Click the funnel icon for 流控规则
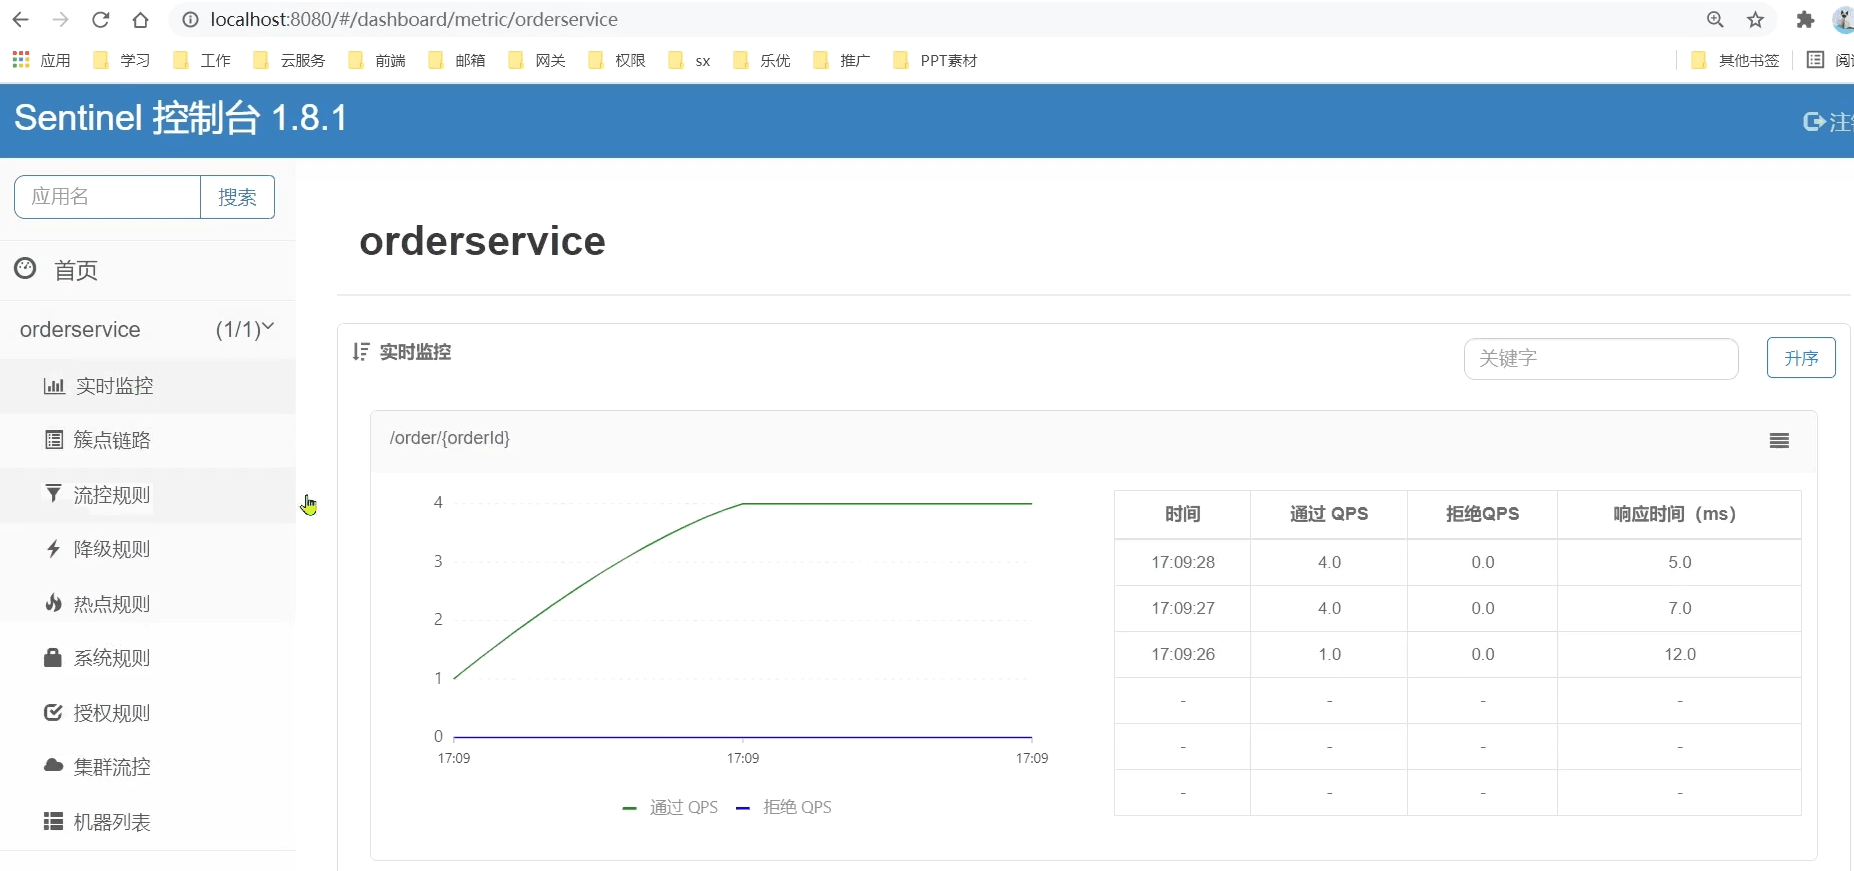The width and height of the screenshot is (1854, 871). coord(54,494)
